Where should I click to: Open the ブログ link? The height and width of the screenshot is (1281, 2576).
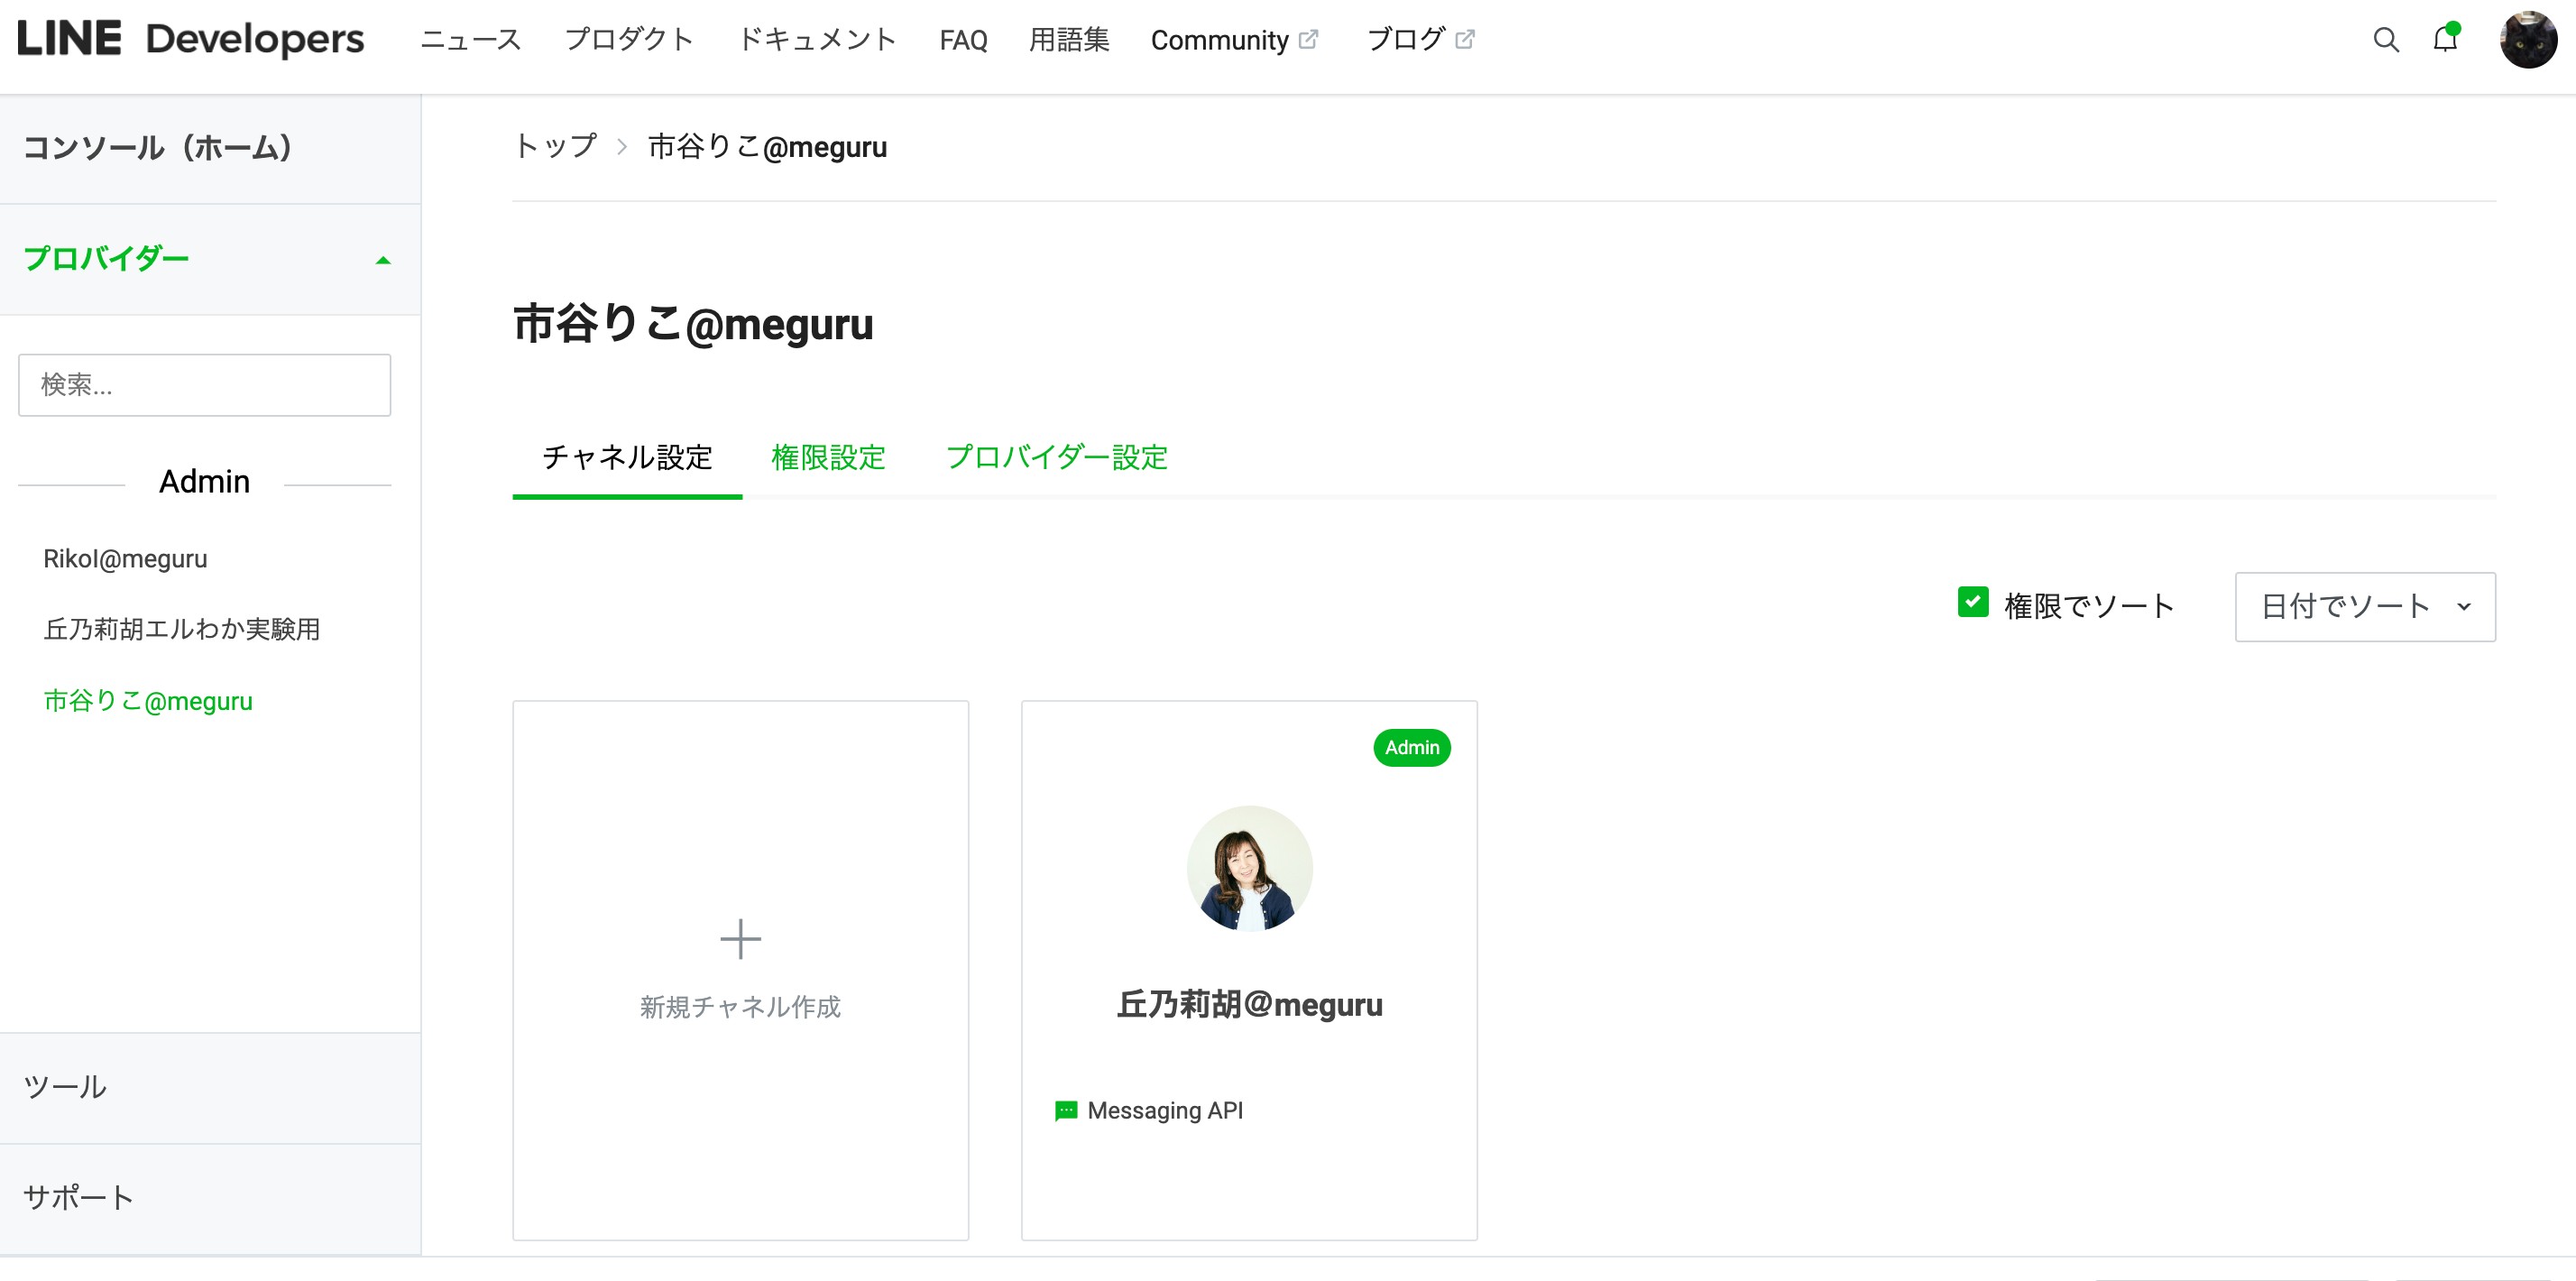(1405, 40)
